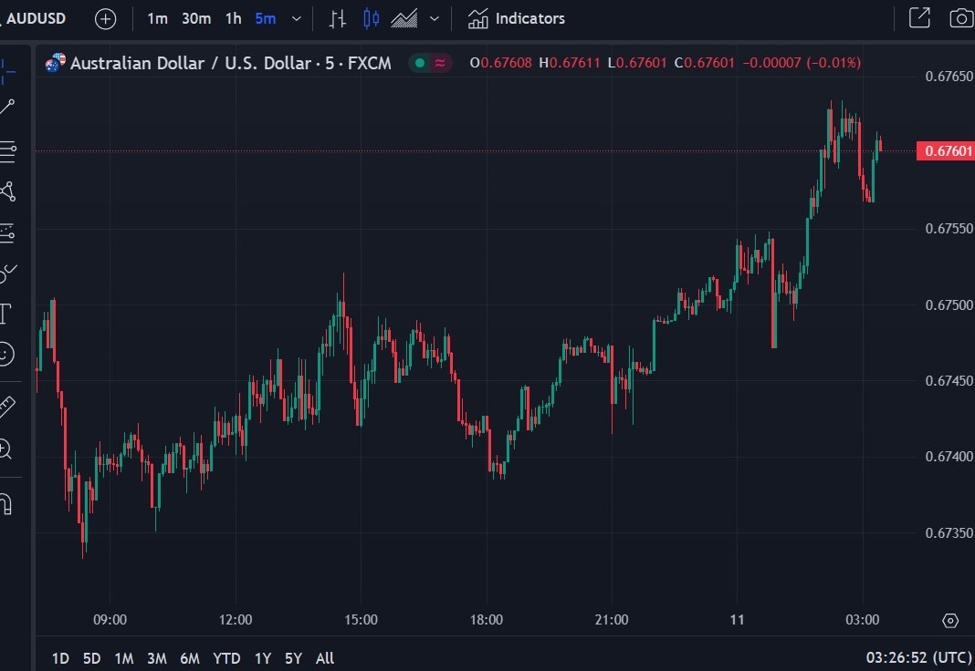Expand the timeframe interval dropdown
Viewport: 975px width, 671px height.
click(x=296, y=18)
